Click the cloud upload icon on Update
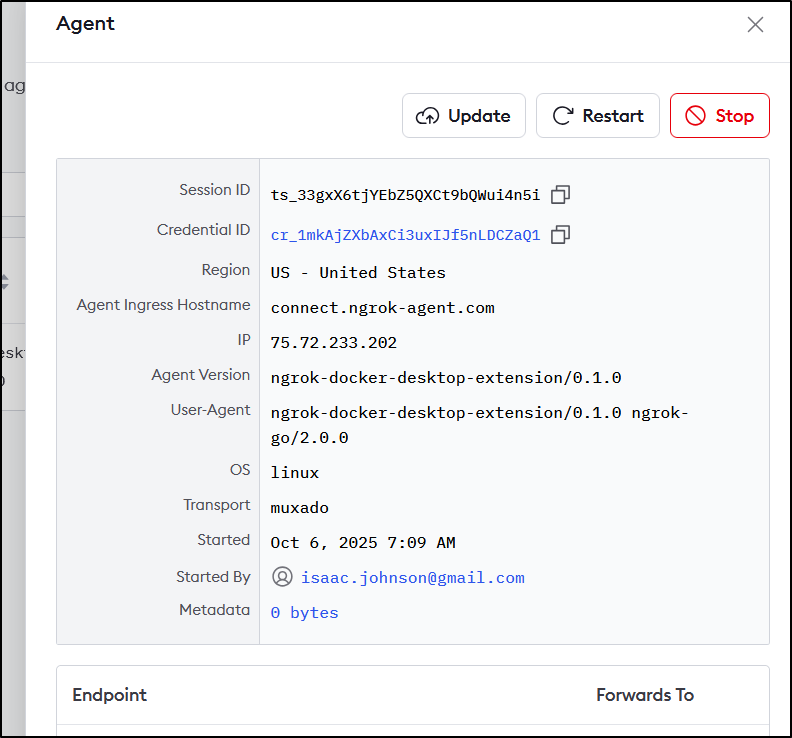This screenshot has height=738, width=792. 427,116
